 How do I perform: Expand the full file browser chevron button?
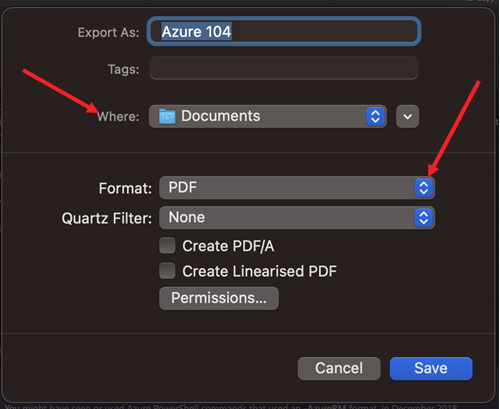click(407, 116)
